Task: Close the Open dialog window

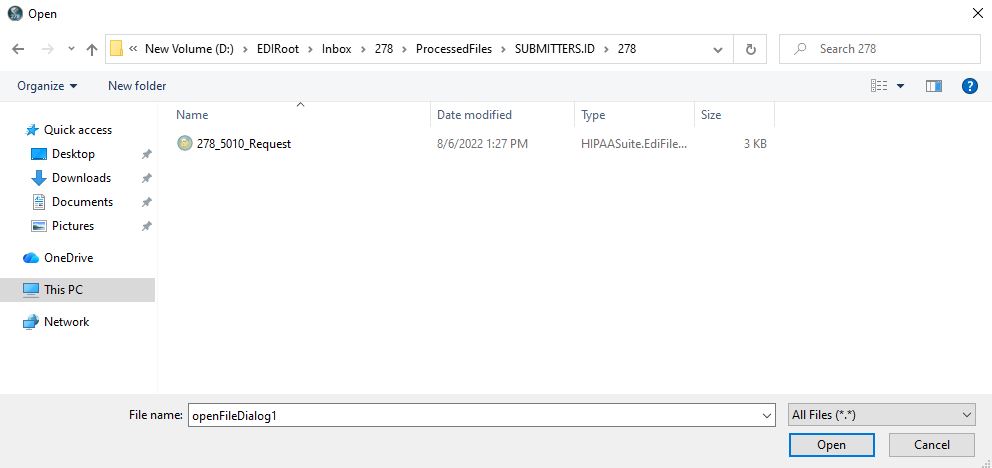Action: (977, 14)
